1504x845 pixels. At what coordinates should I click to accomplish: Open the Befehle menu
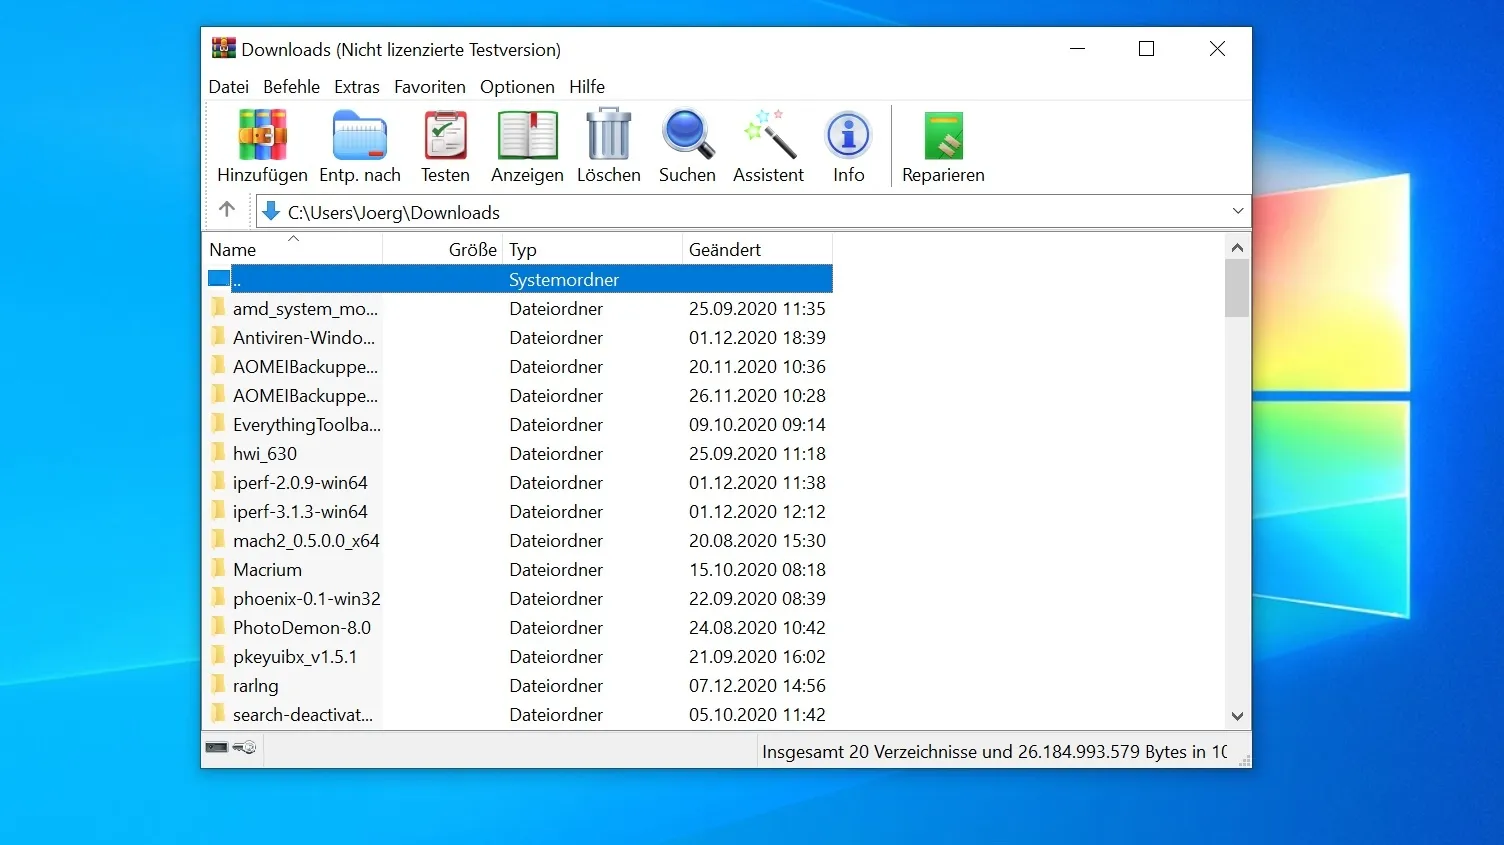pos(291,87)
